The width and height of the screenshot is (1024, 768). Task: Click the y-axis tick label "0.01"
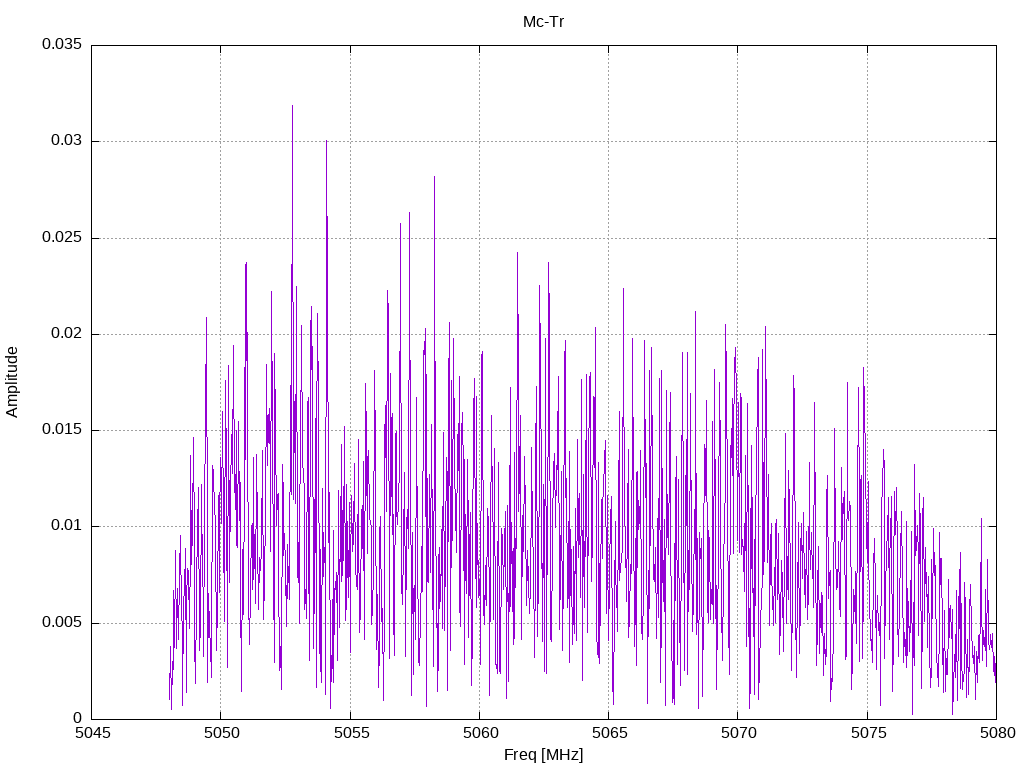[x=67, y=526]
